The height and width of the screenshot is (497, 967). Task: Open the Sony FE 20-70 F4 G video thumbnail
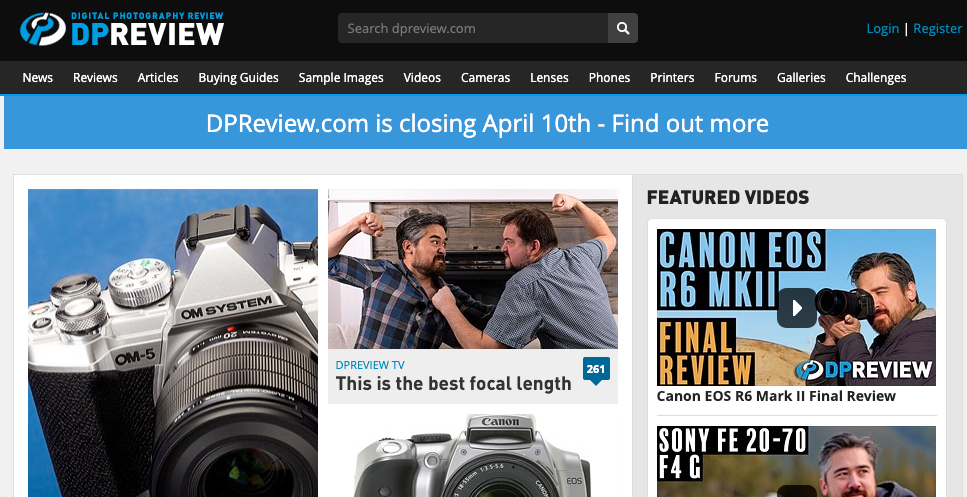tap(796, 462)
